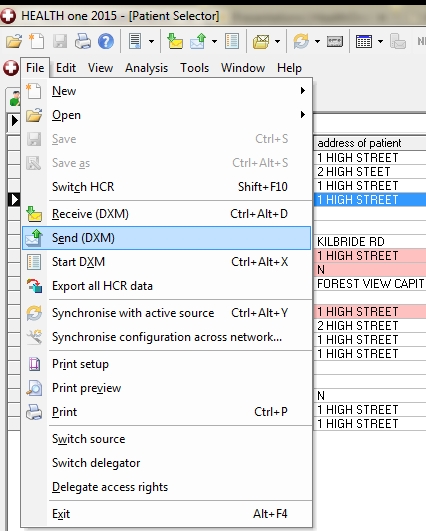Click the Synchronise toolbar icon
426x531 pixels.
(x=301, y=41)
